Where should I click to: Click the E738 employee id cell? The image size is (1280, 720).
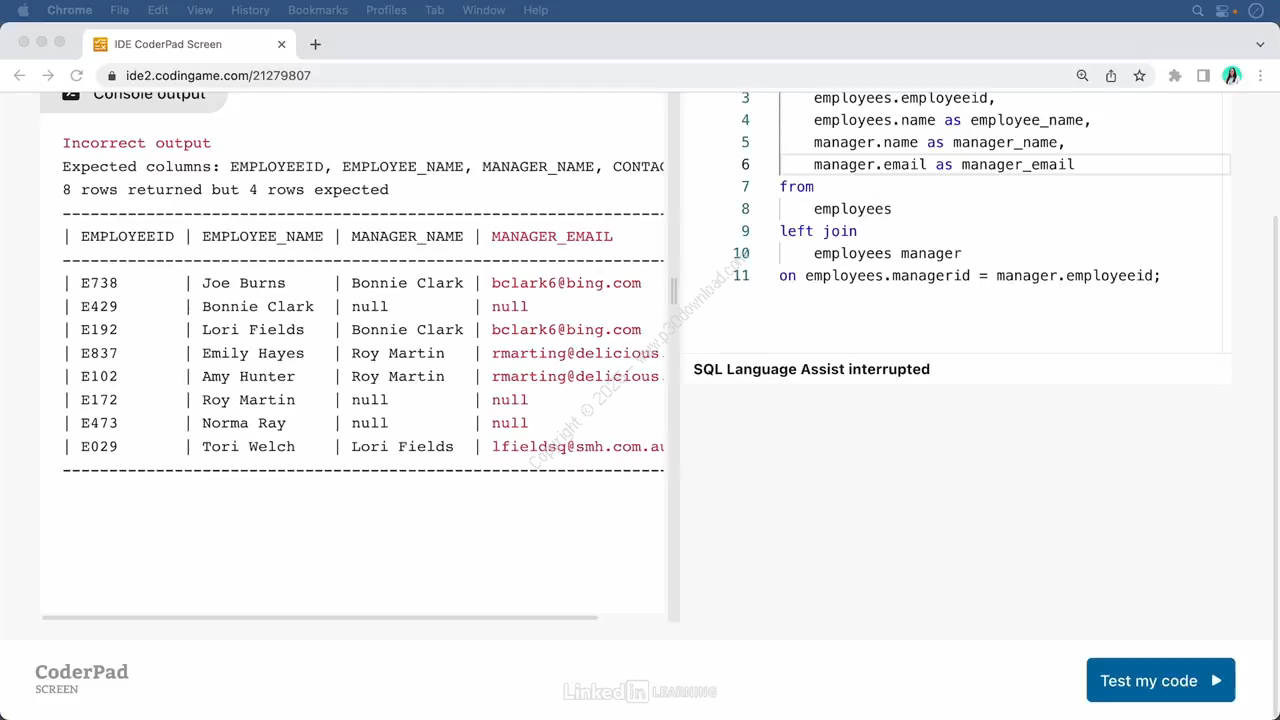(x=99, y=283)
